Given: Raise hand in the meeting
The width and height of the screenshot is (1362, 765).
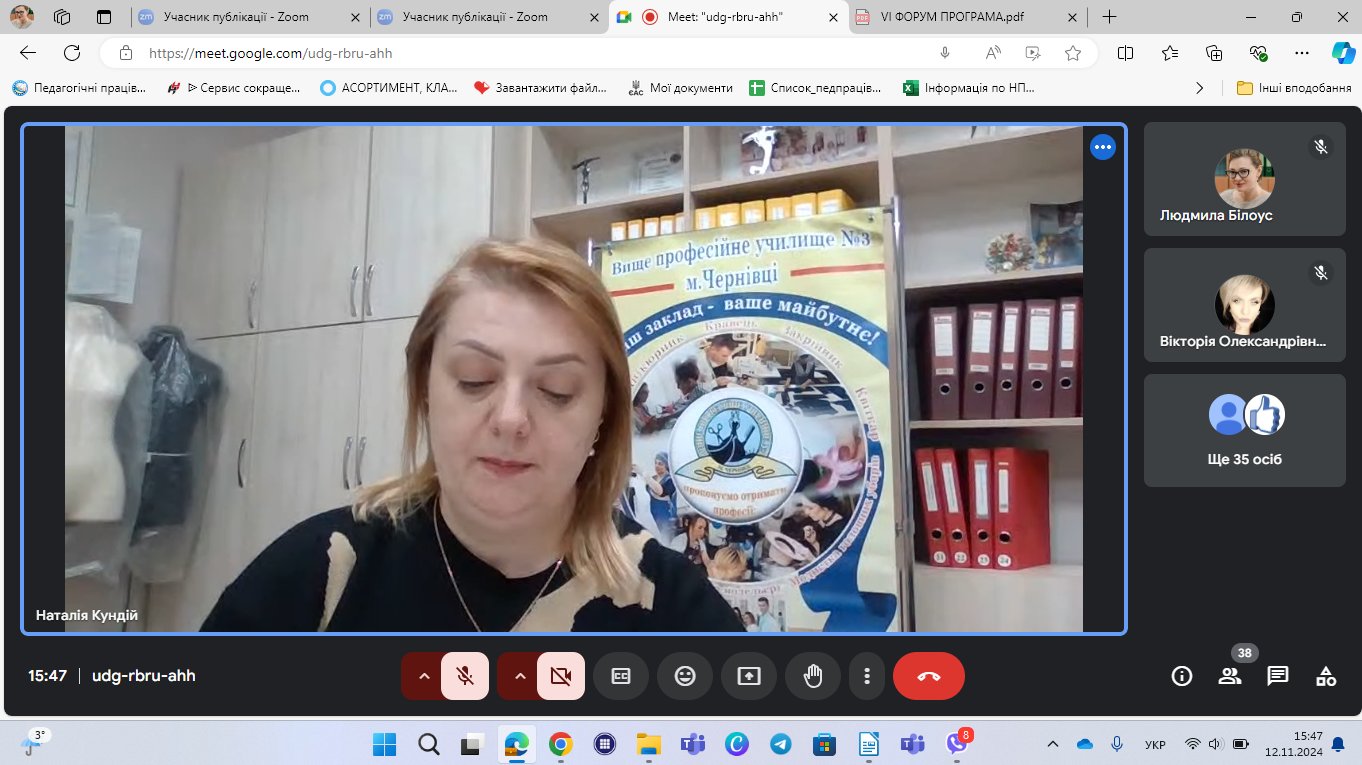Looking at the screenshot, I should pos(813,676).
